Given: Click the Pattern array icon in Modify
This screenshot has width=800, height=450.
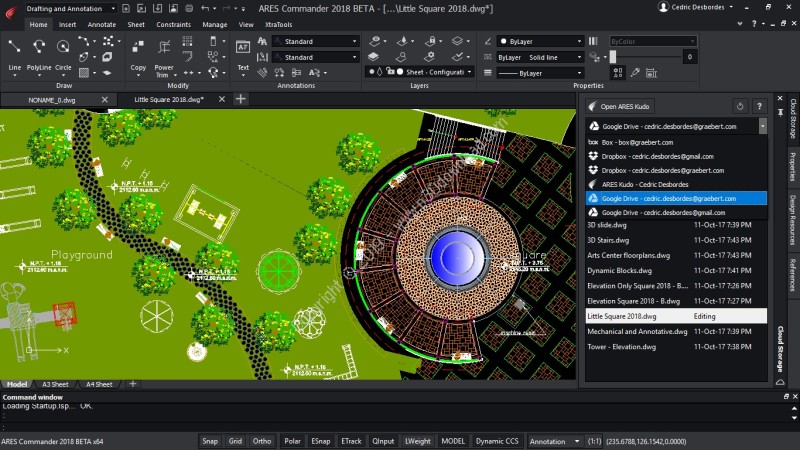Looking at the screenshot, I should [187, 41].
